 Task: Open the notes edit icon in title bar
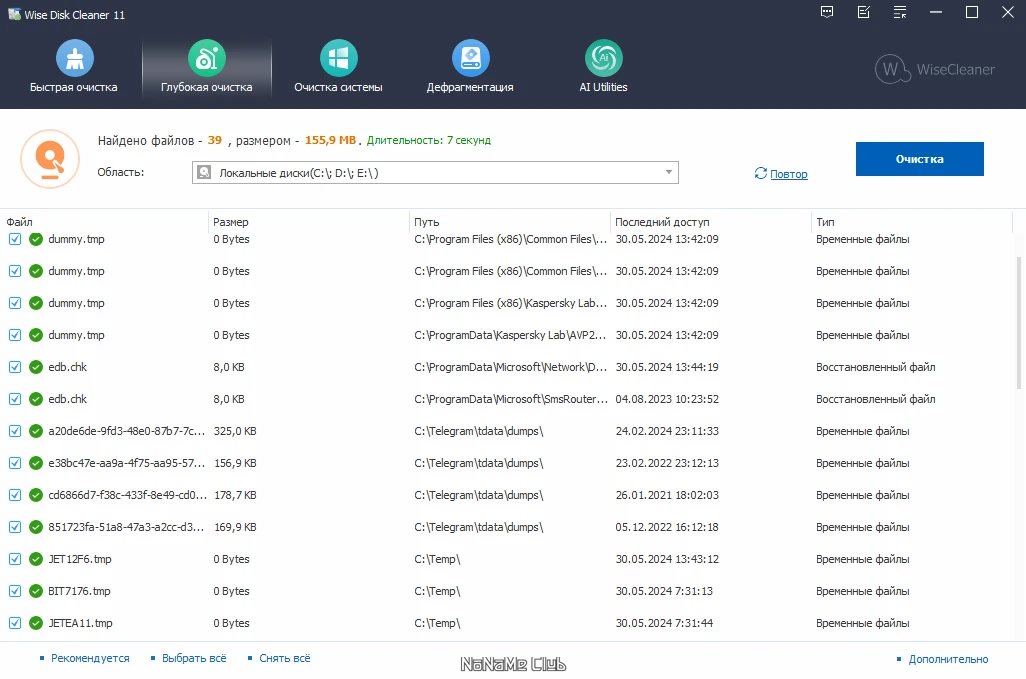pos(864,12)
